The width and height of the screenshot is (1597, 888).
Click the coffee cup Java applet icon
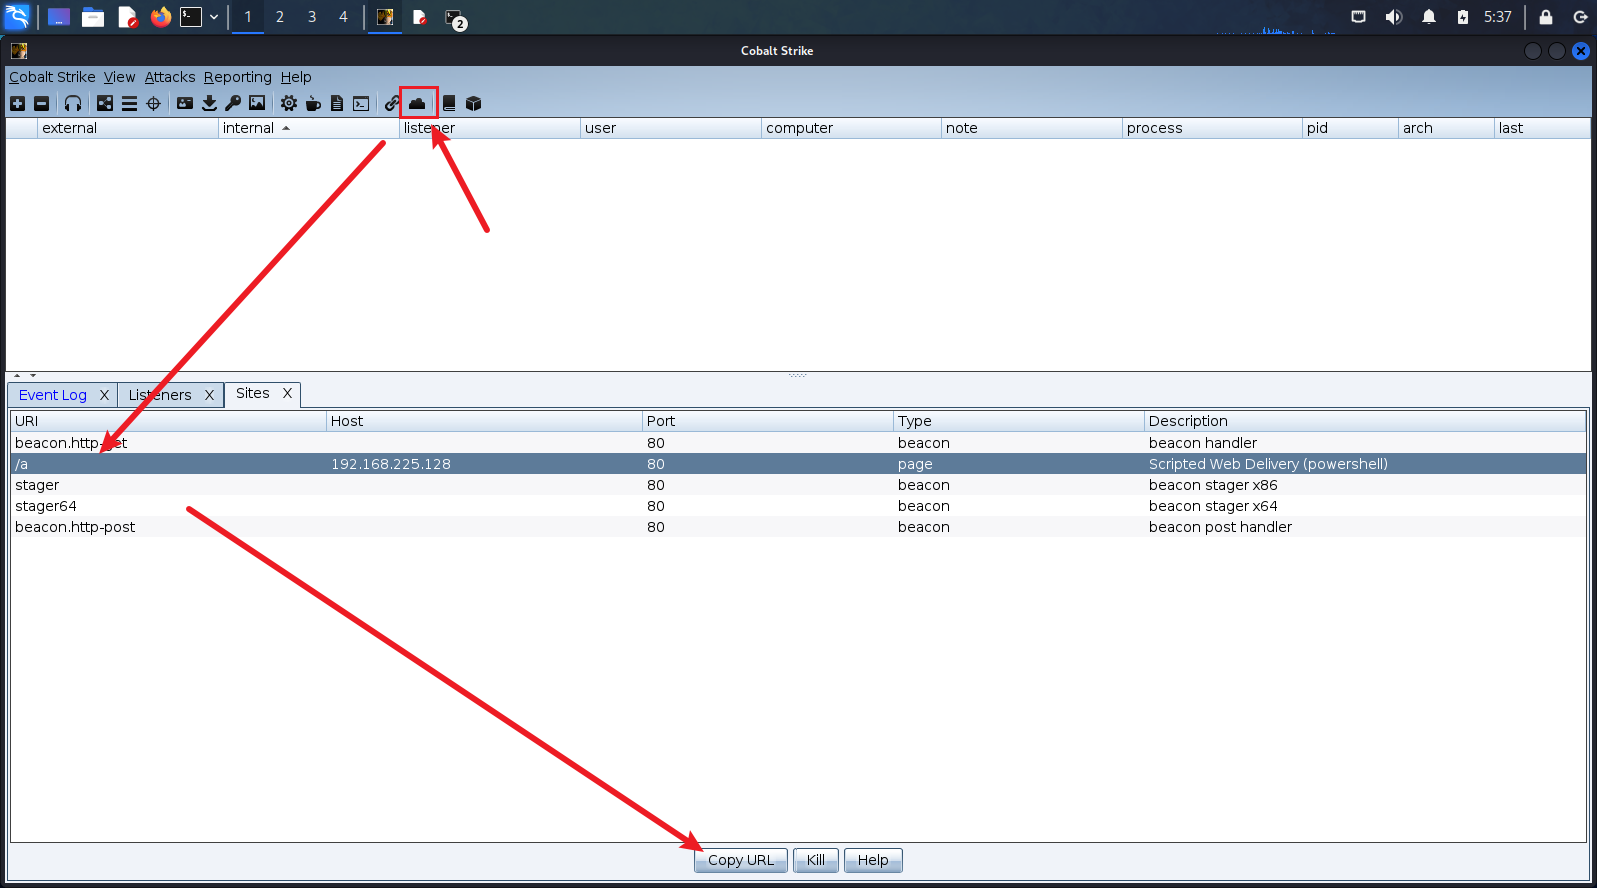[313, 103]
